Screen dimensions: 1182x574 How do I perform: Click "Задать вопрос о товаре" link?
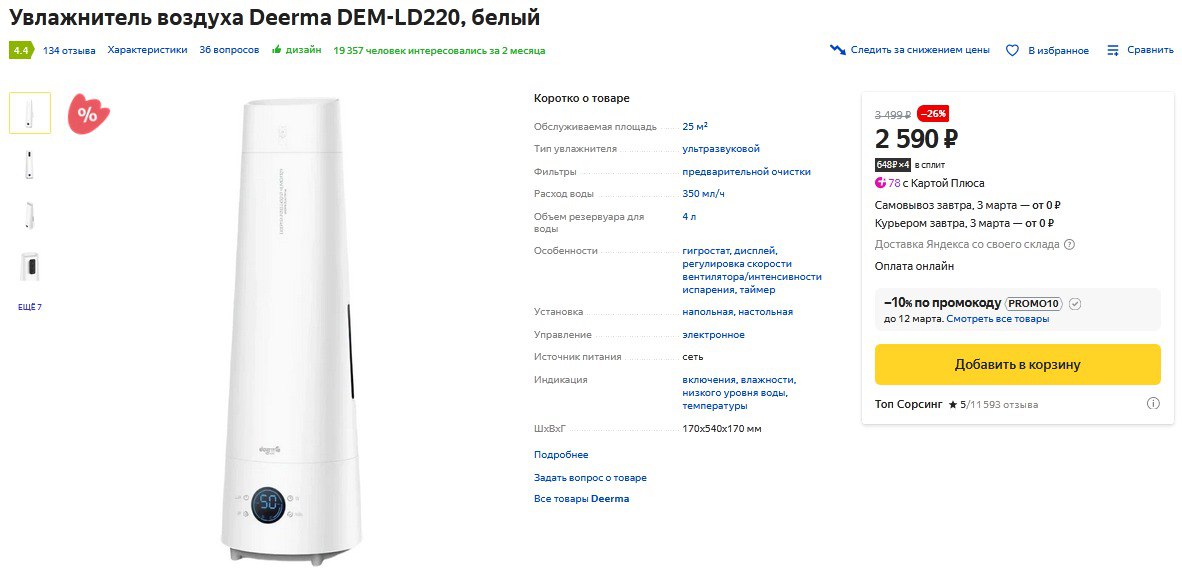coord(590,478)
